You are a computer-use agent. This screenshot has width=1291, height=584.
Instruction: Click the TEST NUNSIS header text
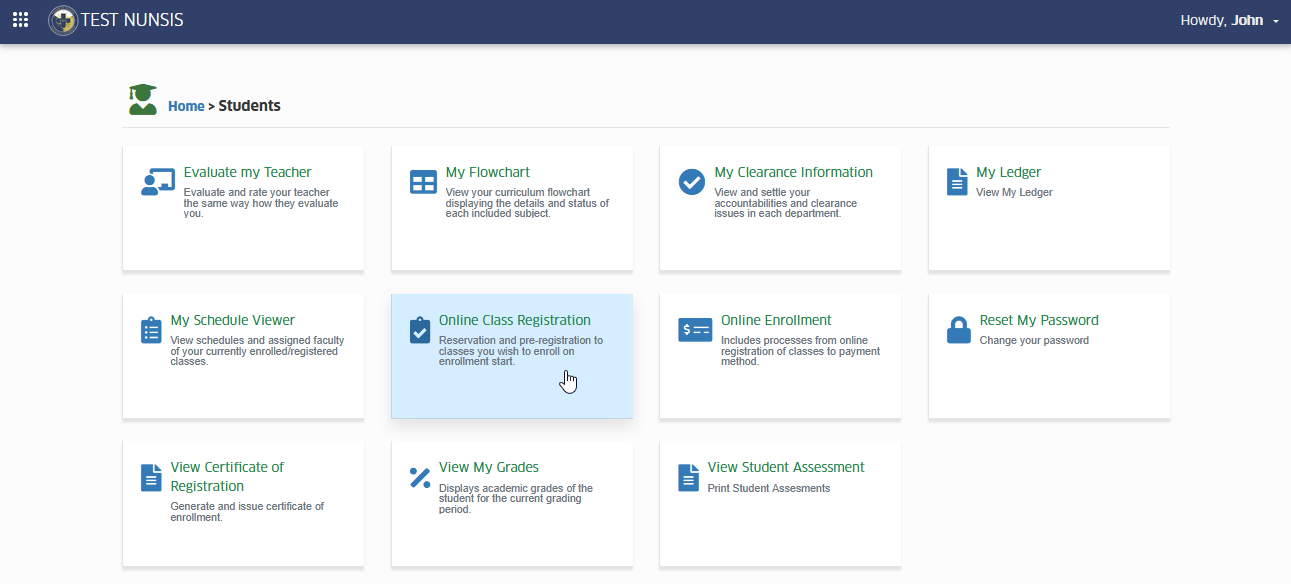coord(132,20)
